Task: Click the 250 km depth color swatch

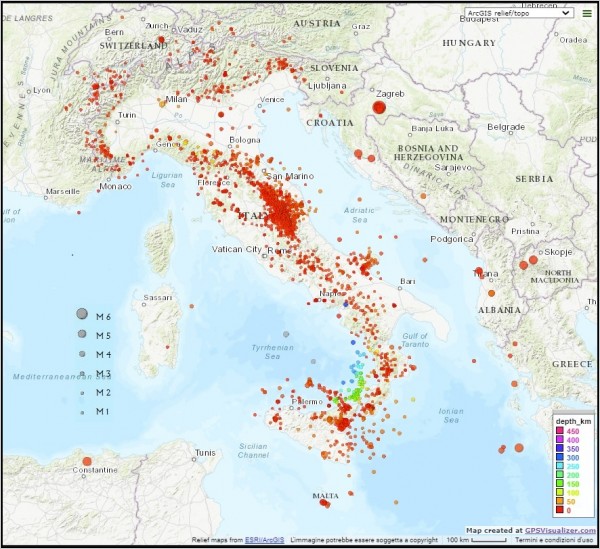Action: pyautogui.click(x=560, y=466)
